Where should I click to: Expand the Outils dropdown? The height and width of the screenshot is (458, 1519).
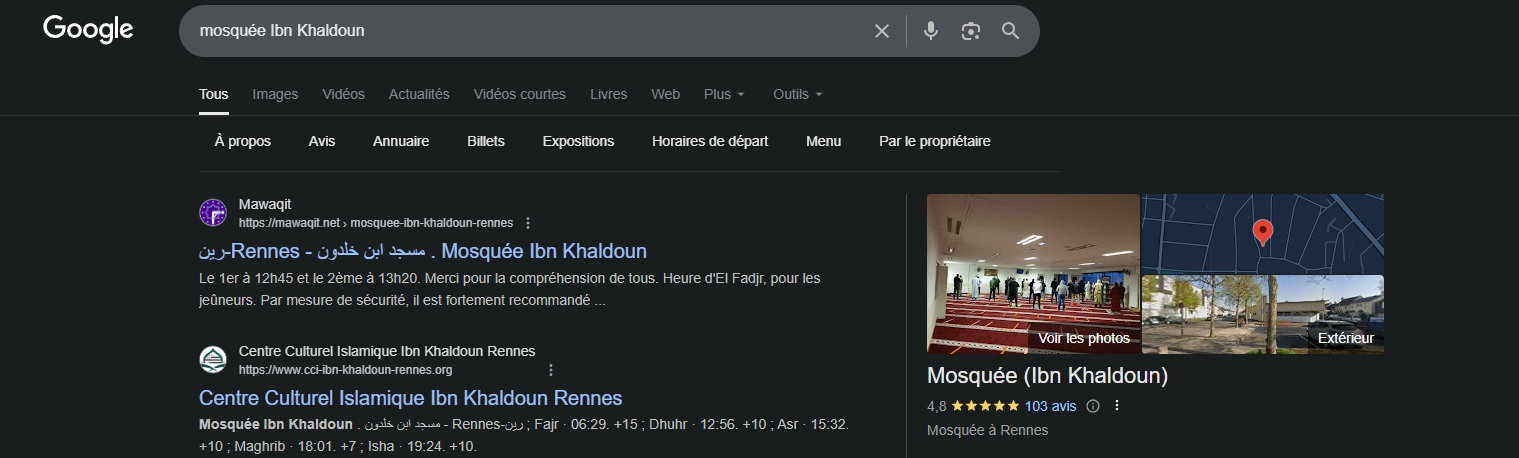[x=797, y=94]
